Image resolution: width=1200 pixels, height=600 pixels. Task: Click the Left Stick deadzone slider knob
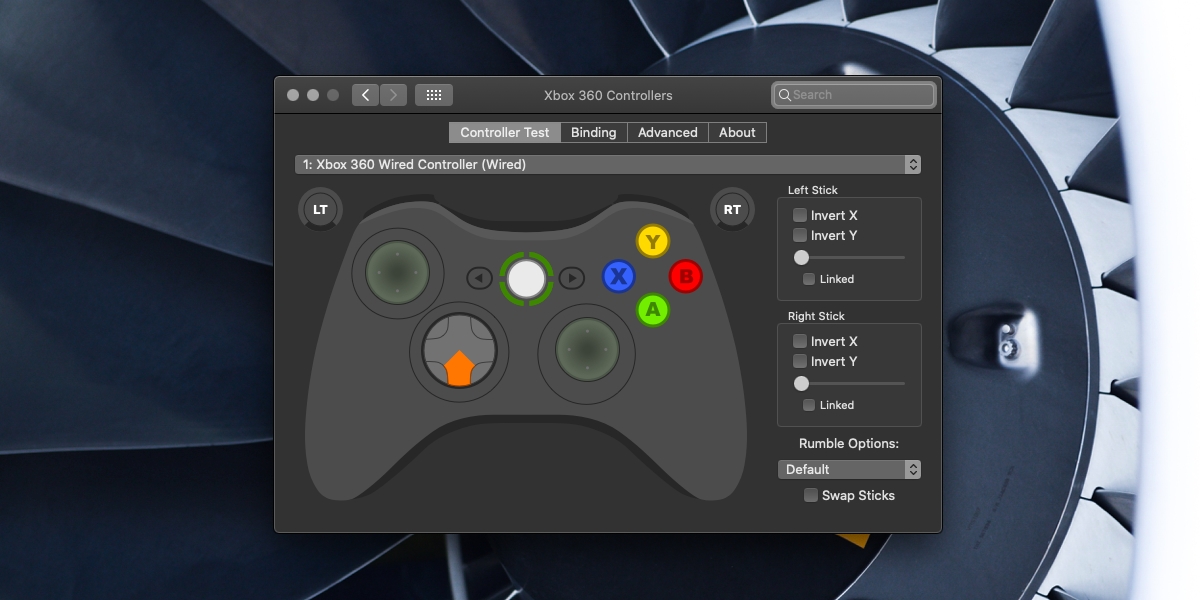pyautogui.click(x=801, y=257)
